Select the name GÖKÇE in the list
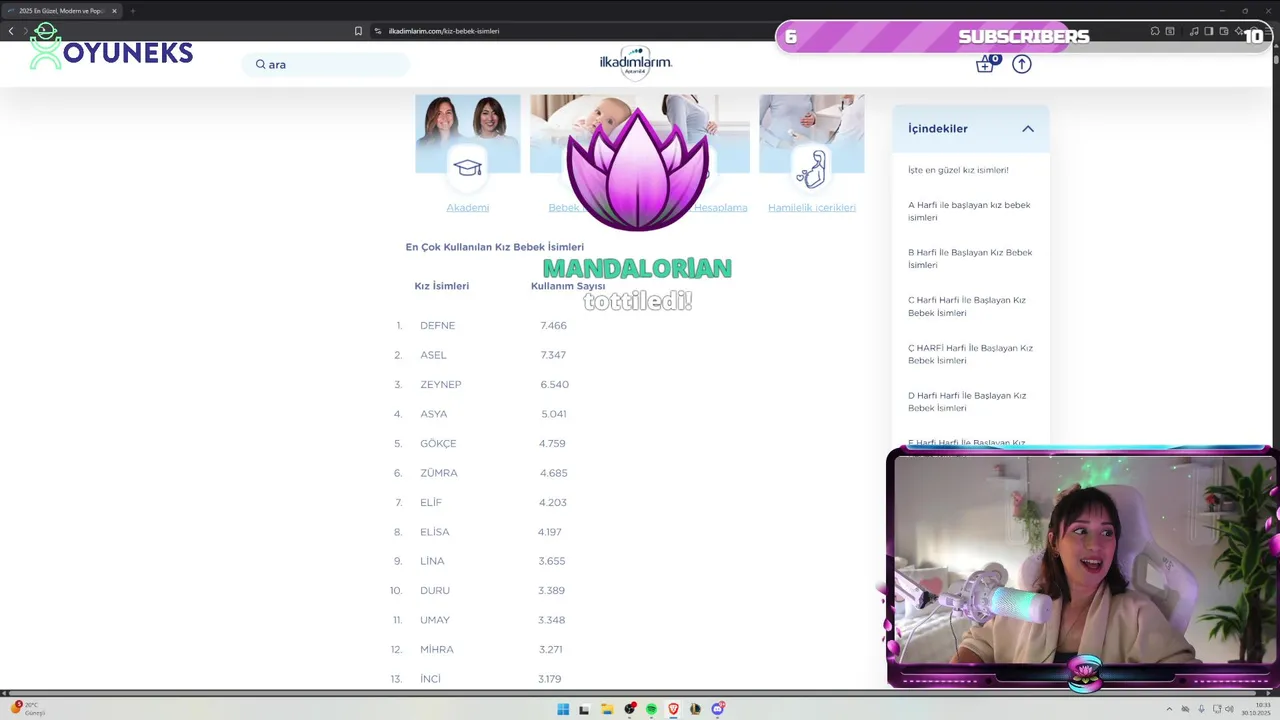This screenshot has width=1280, height=720. pos(438,444)
